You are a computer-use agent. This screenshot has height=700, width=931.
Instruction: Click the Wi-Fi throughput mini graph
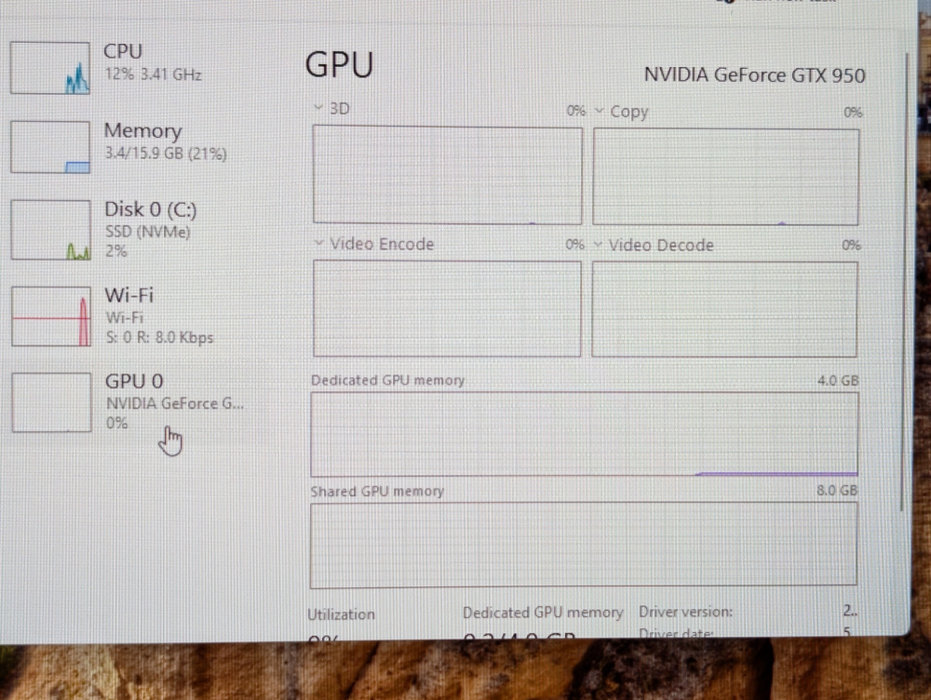50,316
